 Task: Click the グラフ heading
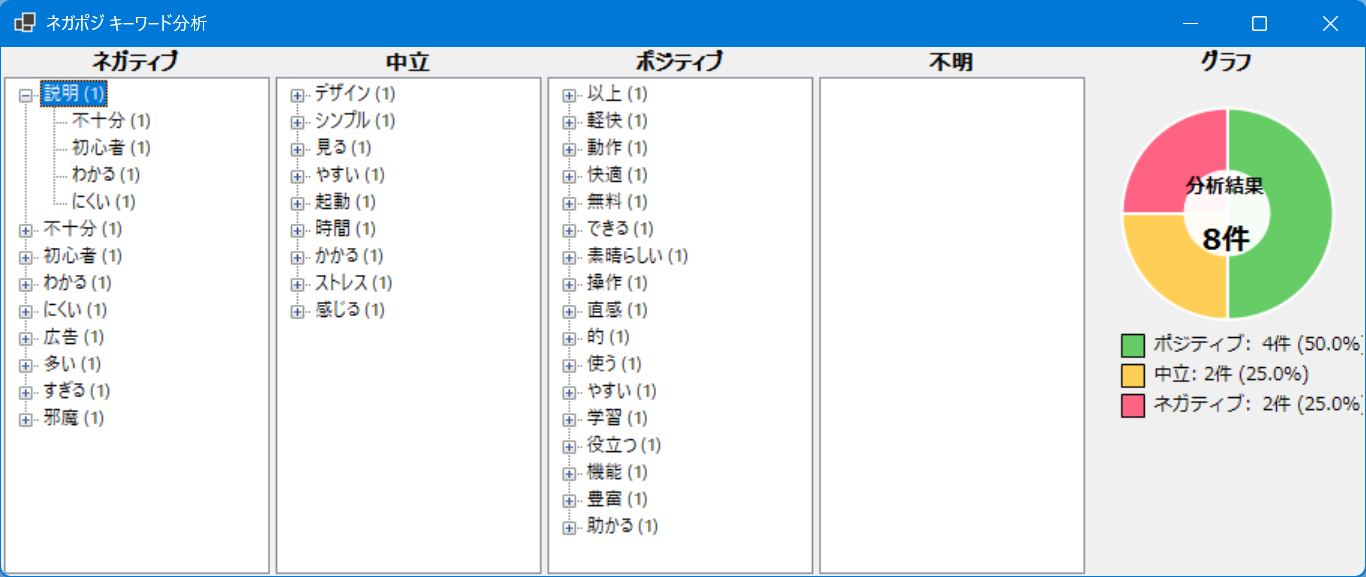pyautogui.click(x=1226, y=62)
